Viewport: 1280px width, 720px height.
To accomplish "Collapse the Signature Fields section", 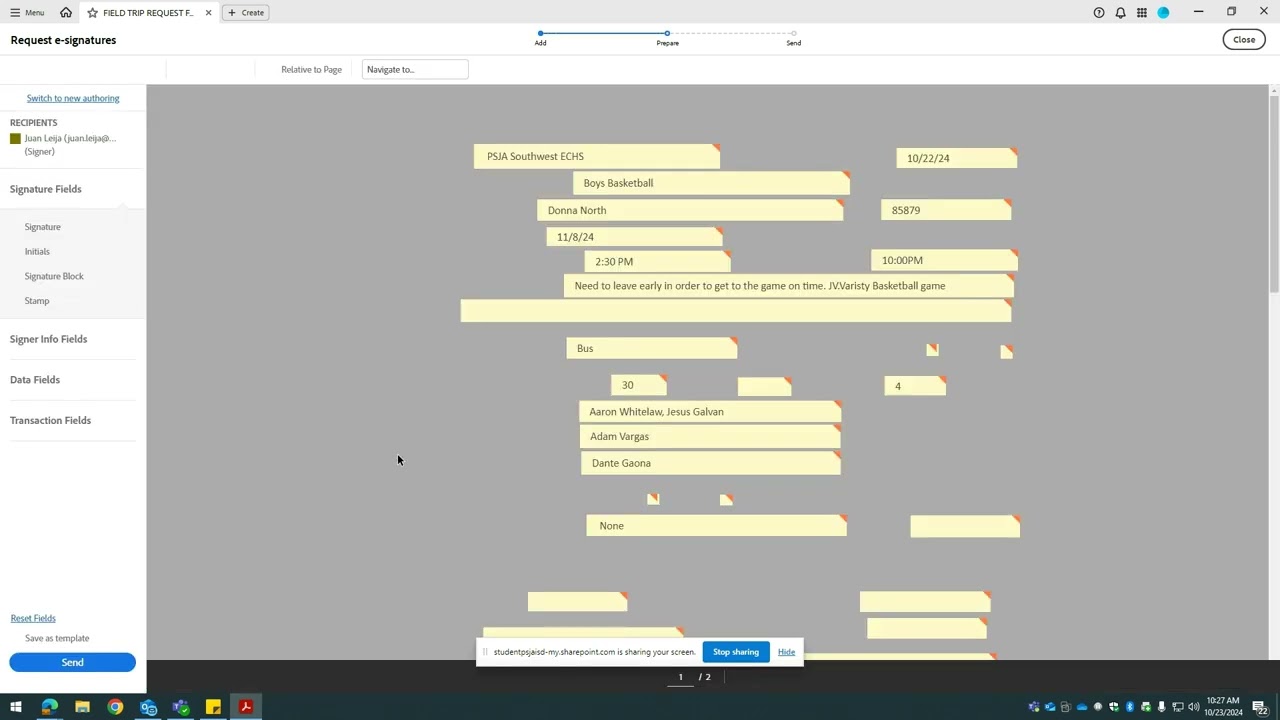I will point(46,189).
